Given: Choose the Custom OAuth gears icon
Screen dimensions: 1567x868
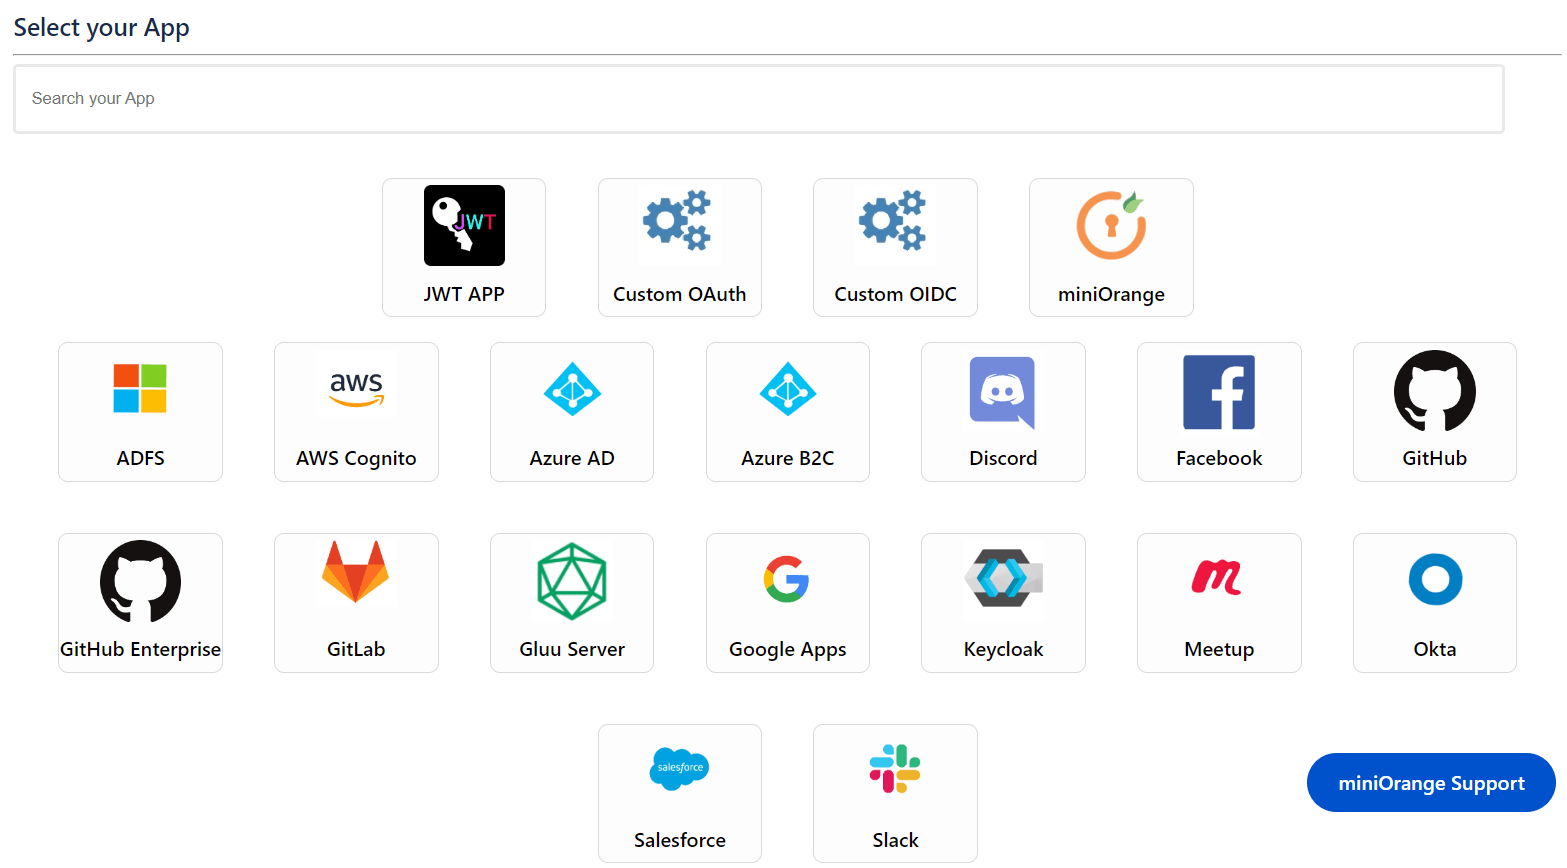Looking at the screenshot, I should (x=678, y=220).
